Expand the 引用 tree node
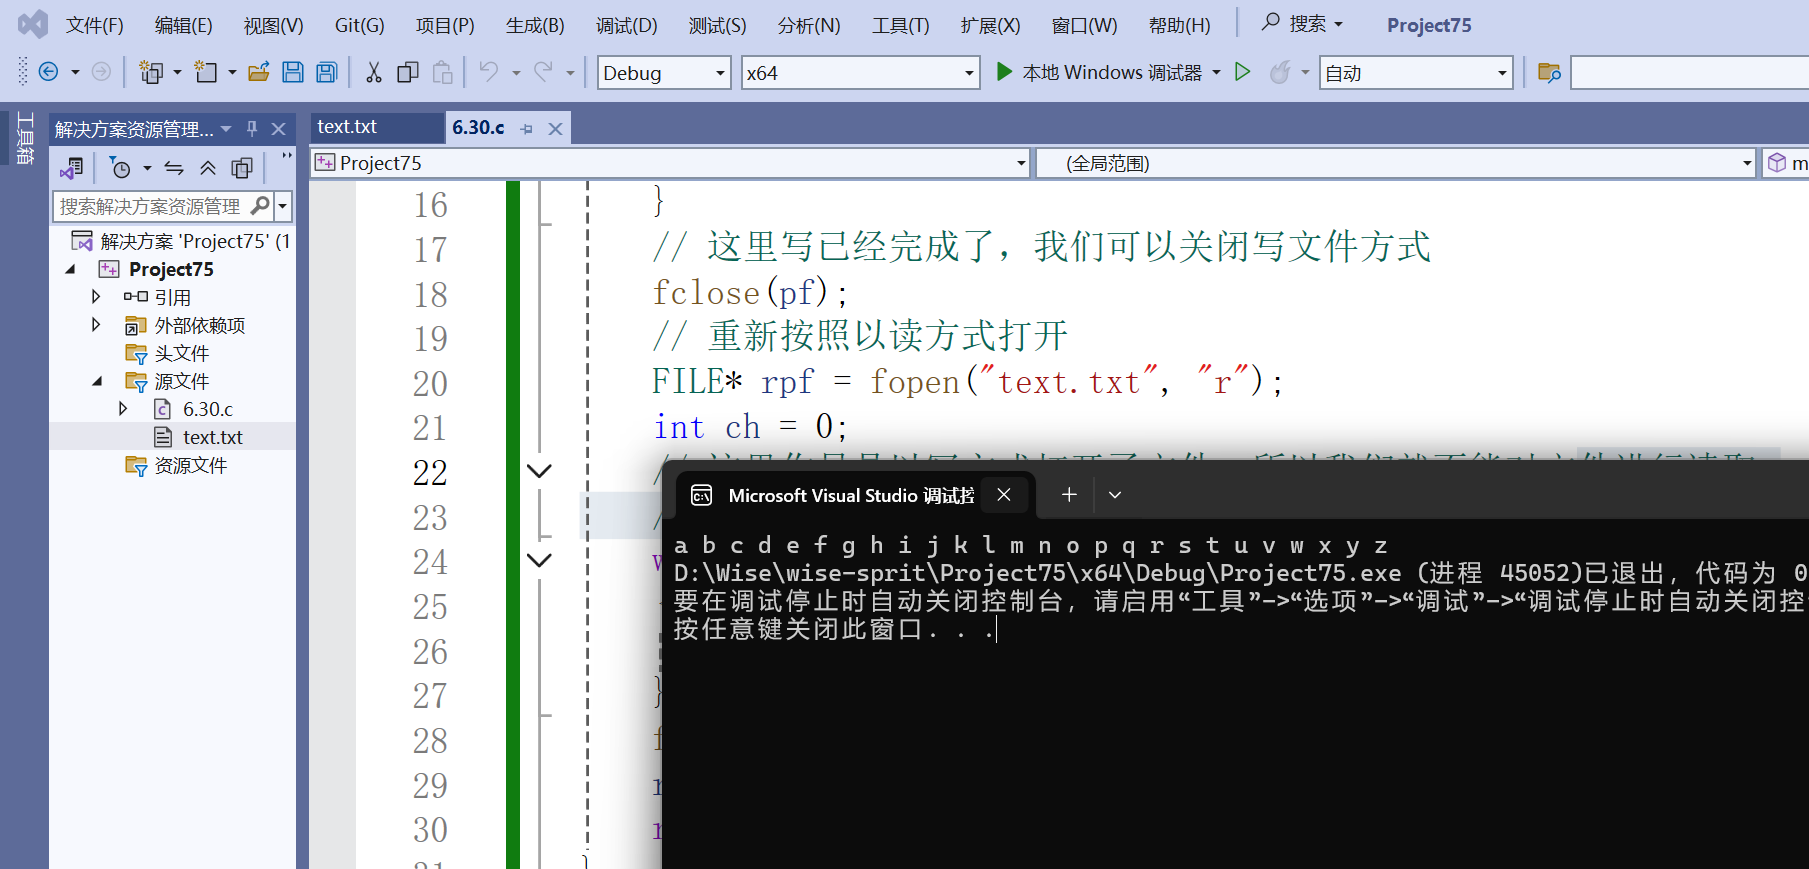The image size is (1809, 869). point(96,296)
